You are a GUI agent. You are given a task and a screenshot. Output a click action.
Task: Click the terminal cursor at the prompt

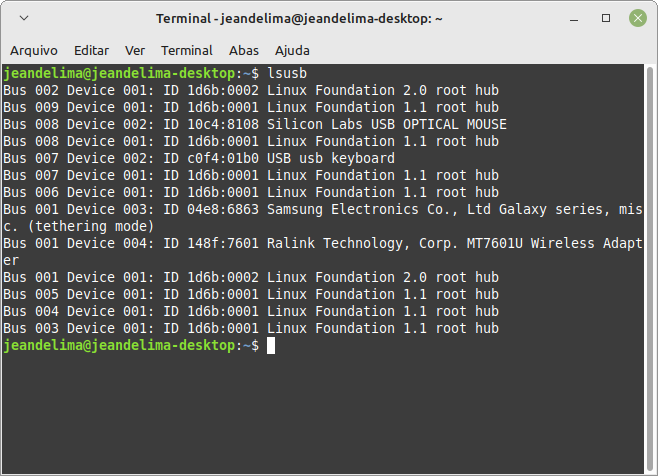click(x=271, y=345)
